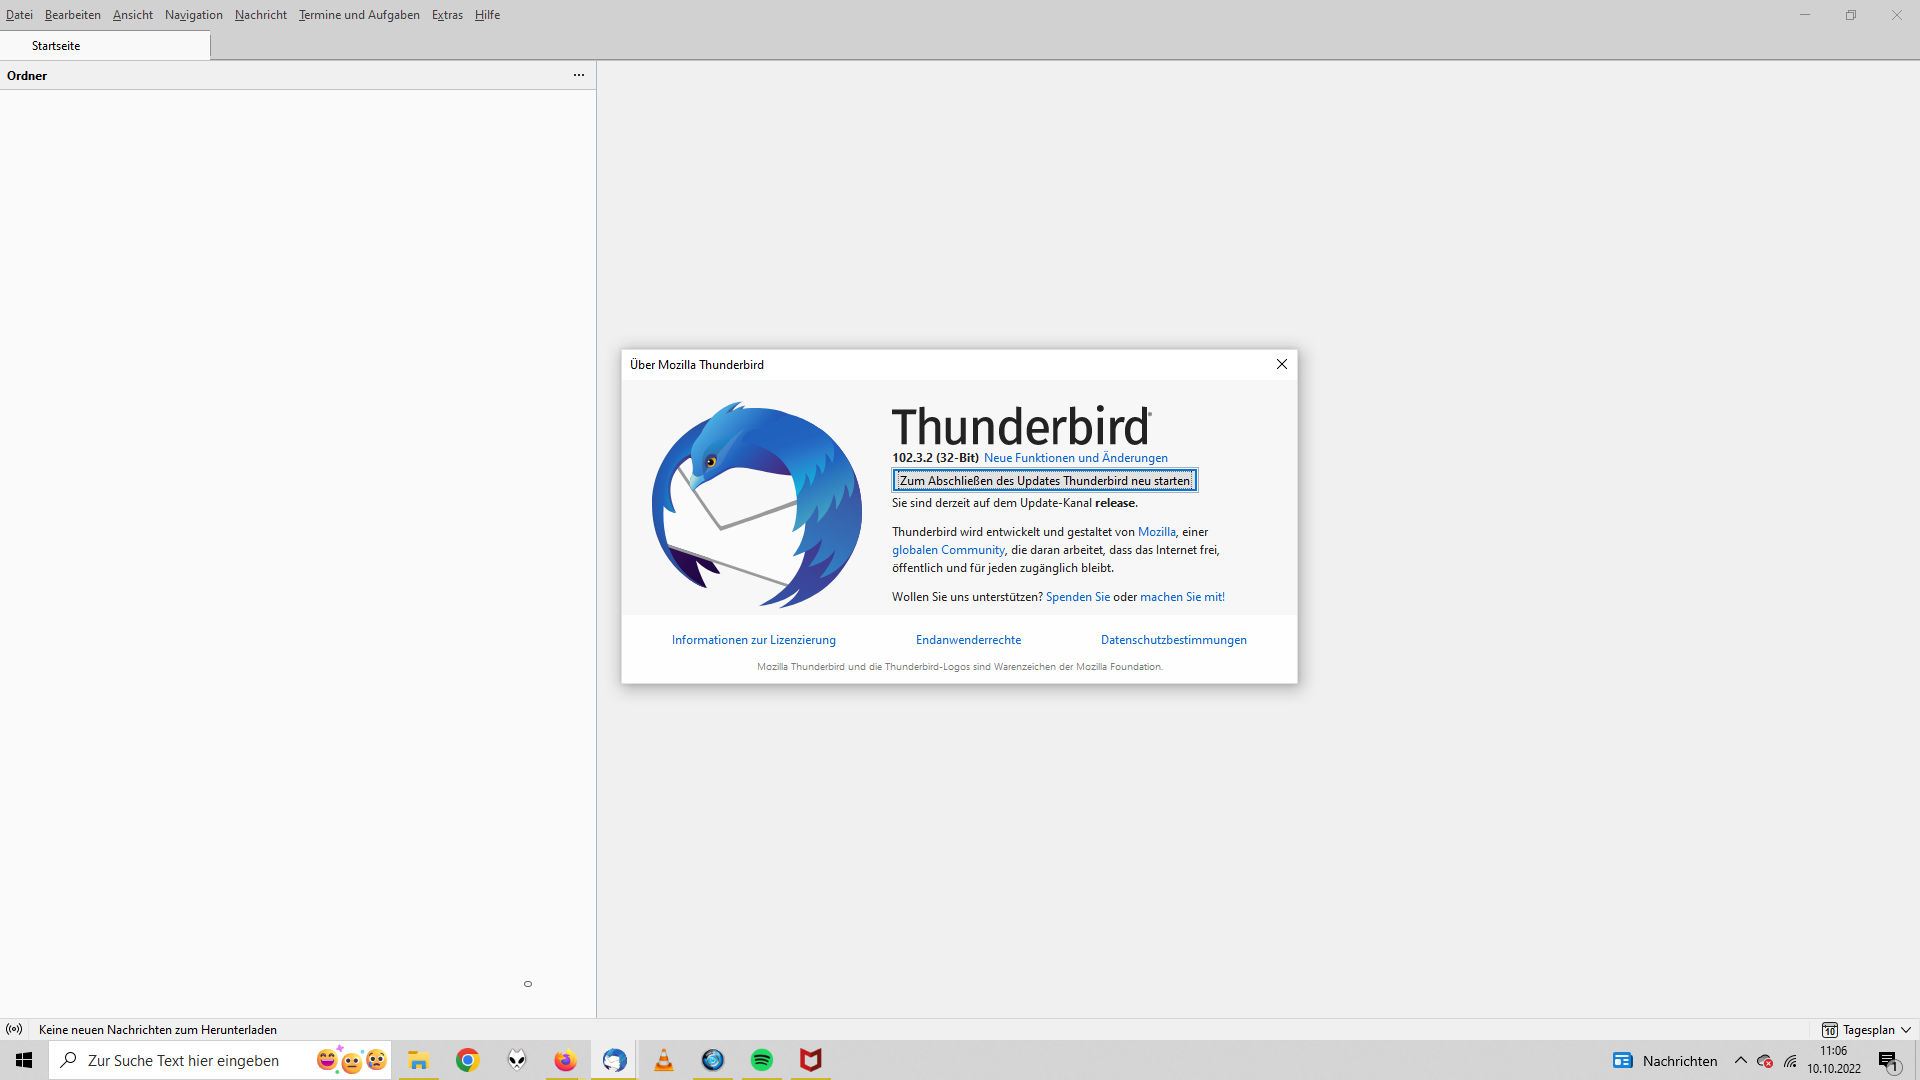
Task: Click the Windows search text field
Action: pyautogui.click(x=184, y=1060)
